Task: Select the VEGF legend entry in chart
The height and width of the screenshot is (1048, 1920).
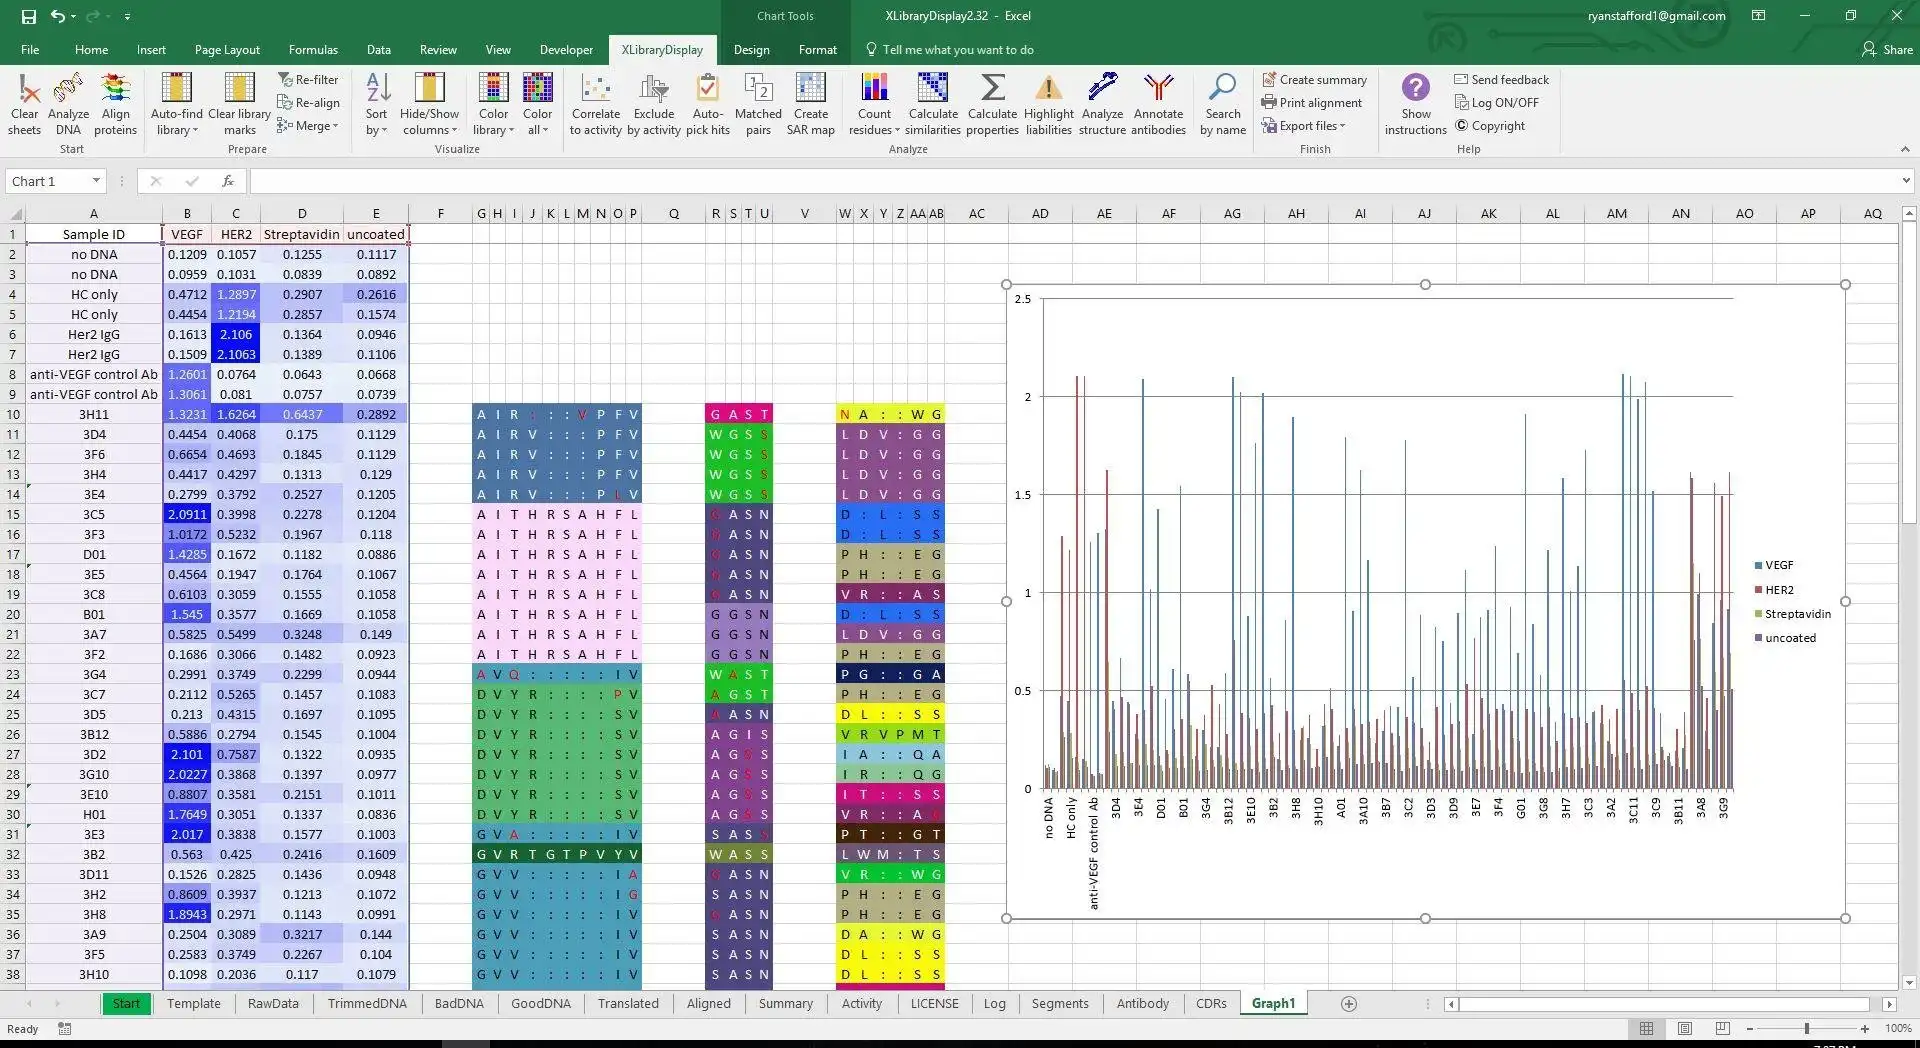Action: [x=1774, y=565]
